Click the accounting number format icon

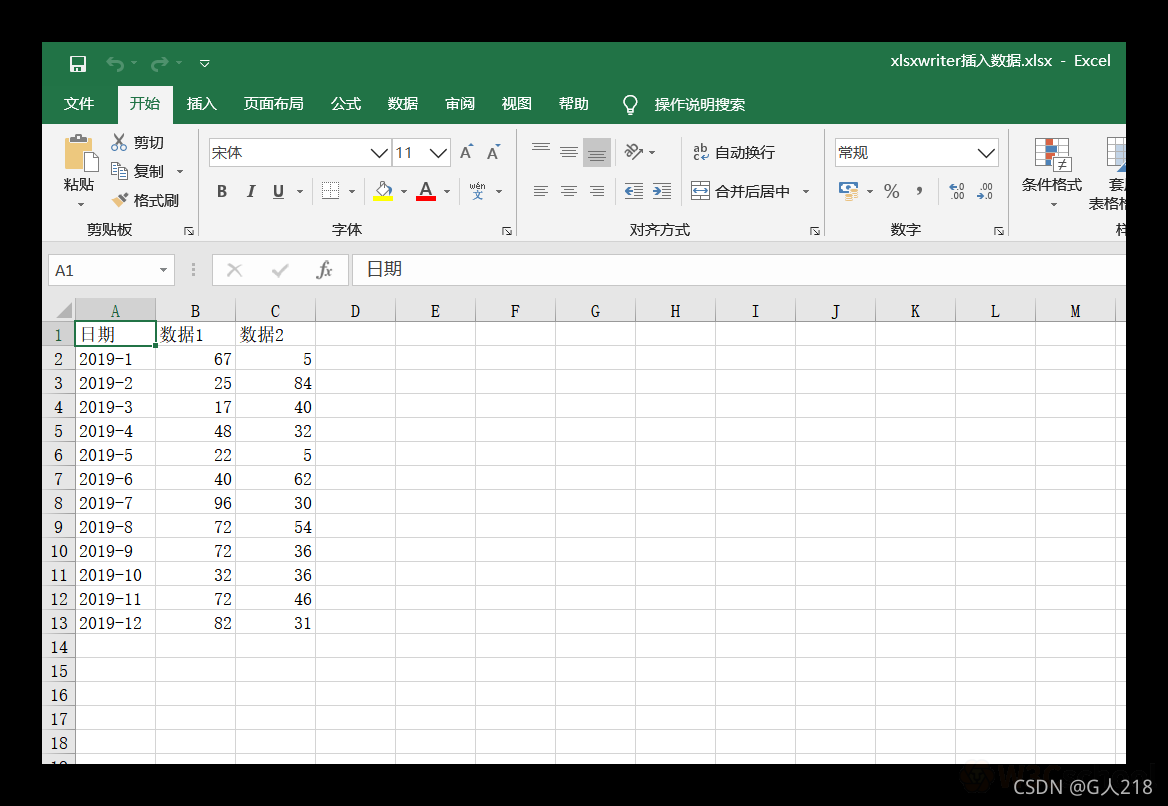(848, 191)
